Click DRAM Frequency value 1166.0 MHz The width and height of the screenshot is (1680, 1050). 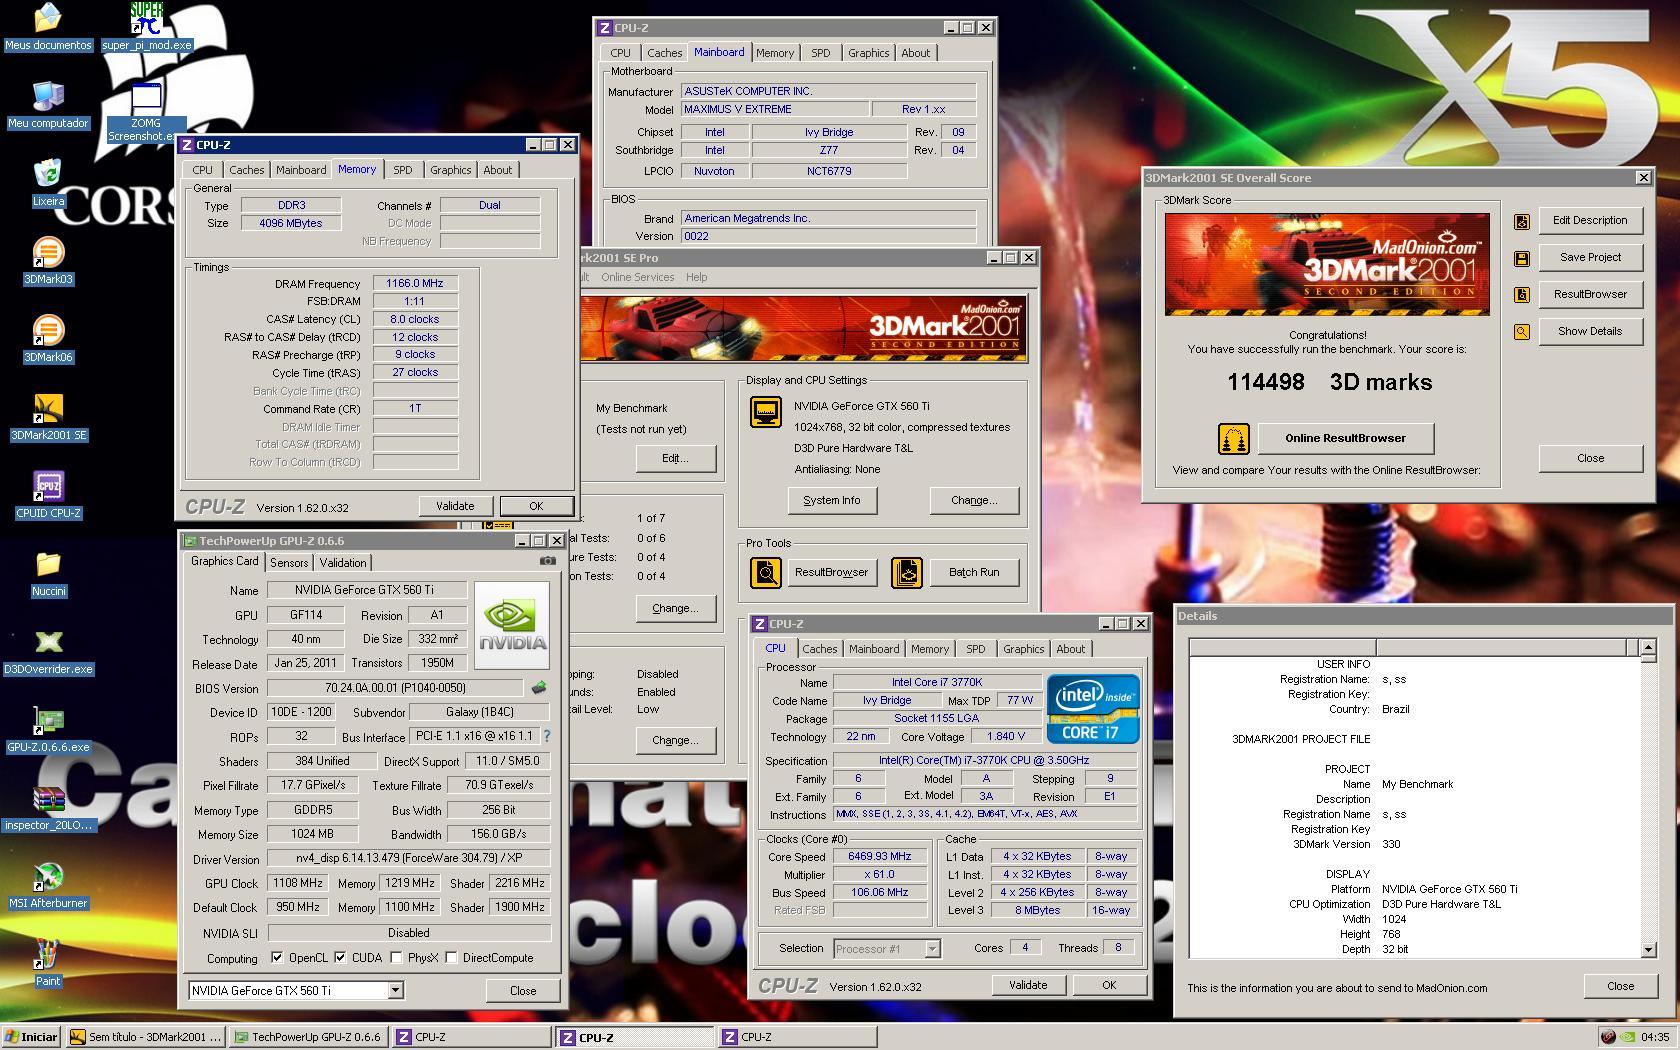(x=415, y=283)
